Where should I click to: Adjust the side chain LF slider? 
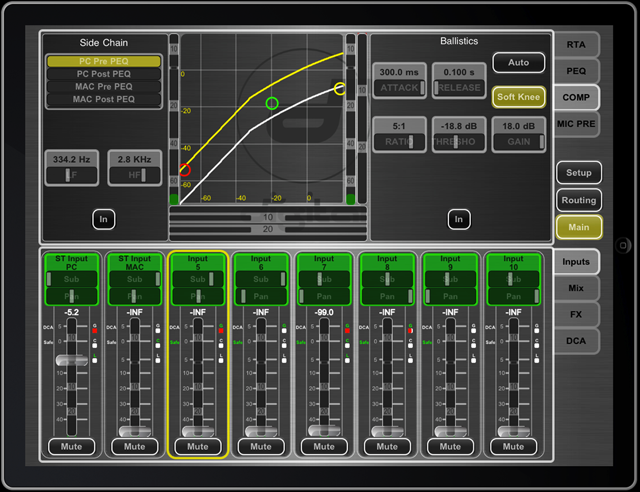(x=71, y=175)
